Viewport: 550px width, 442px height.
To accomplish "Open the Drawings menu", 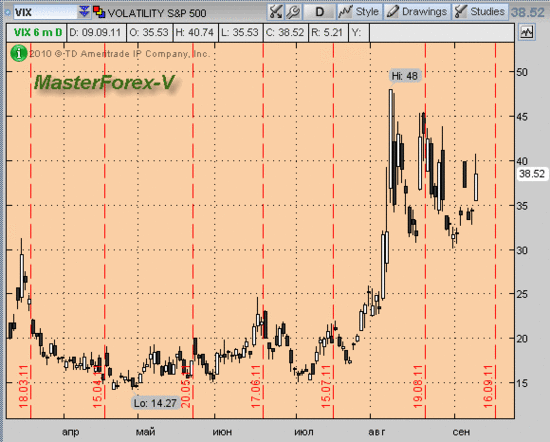I will [x=417, y=12].
